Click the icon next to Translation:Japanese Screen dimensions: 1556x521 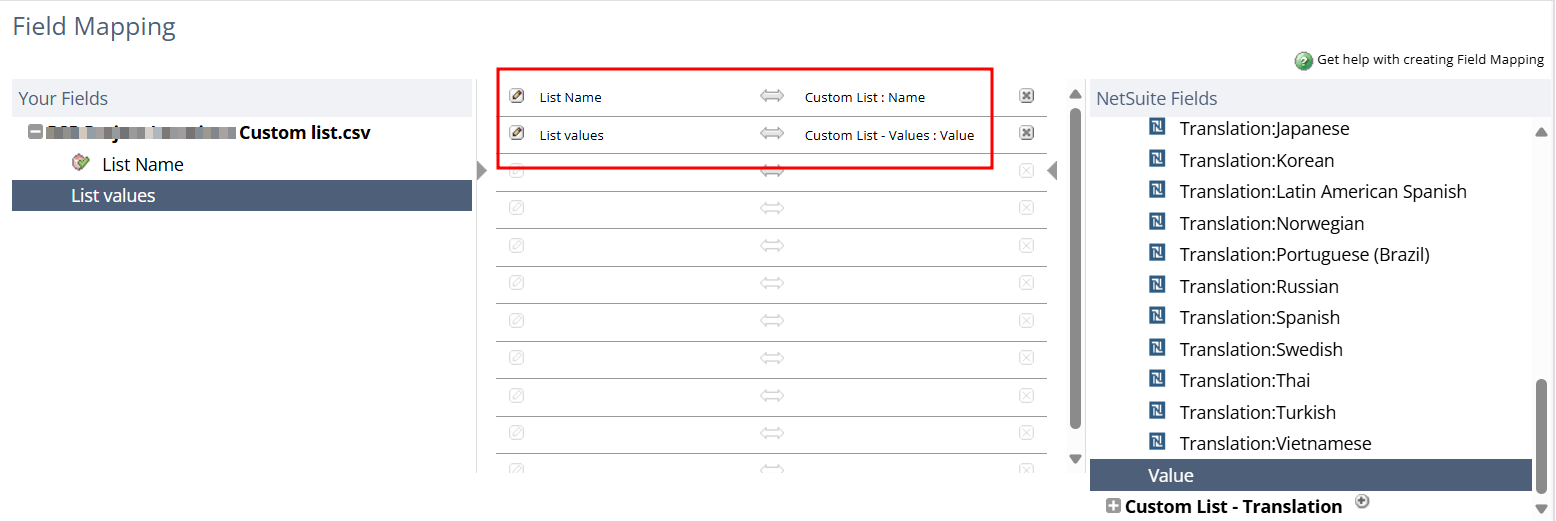1157,128
